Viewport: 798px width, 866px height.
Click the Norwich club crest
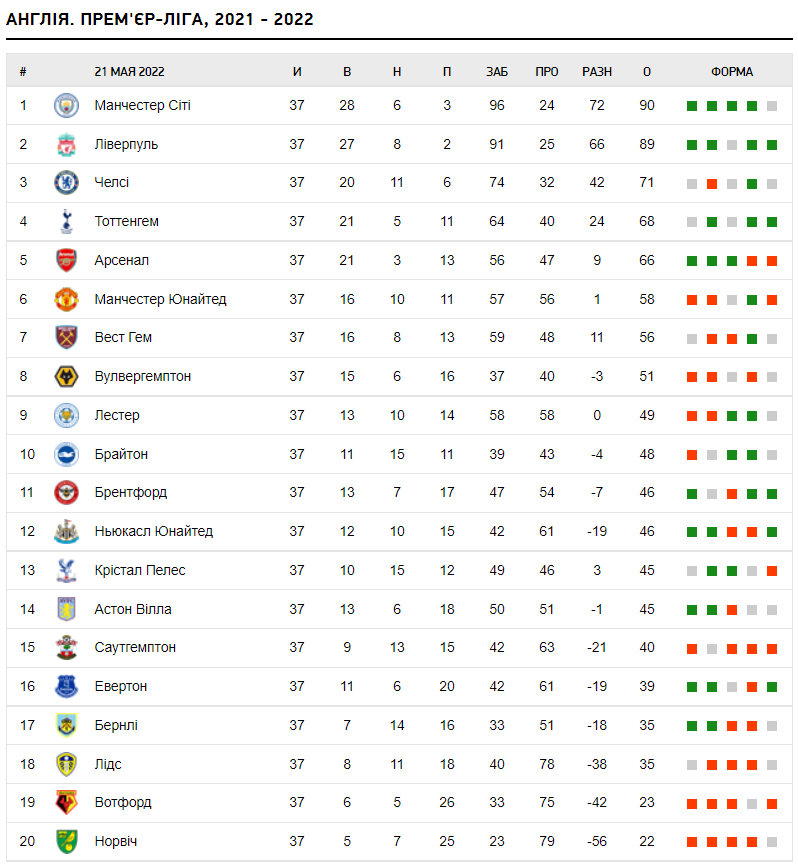pyautogui.click(x=66, y=842)
